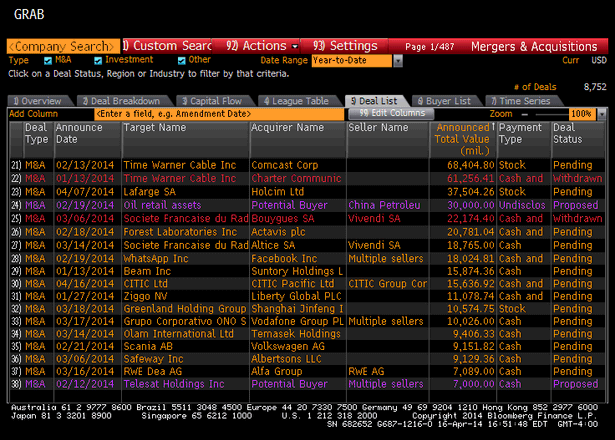This screenshot has height=440, width=615.
Task: Toggle the M&A type checkbox
Action: (x=48, y=60)
